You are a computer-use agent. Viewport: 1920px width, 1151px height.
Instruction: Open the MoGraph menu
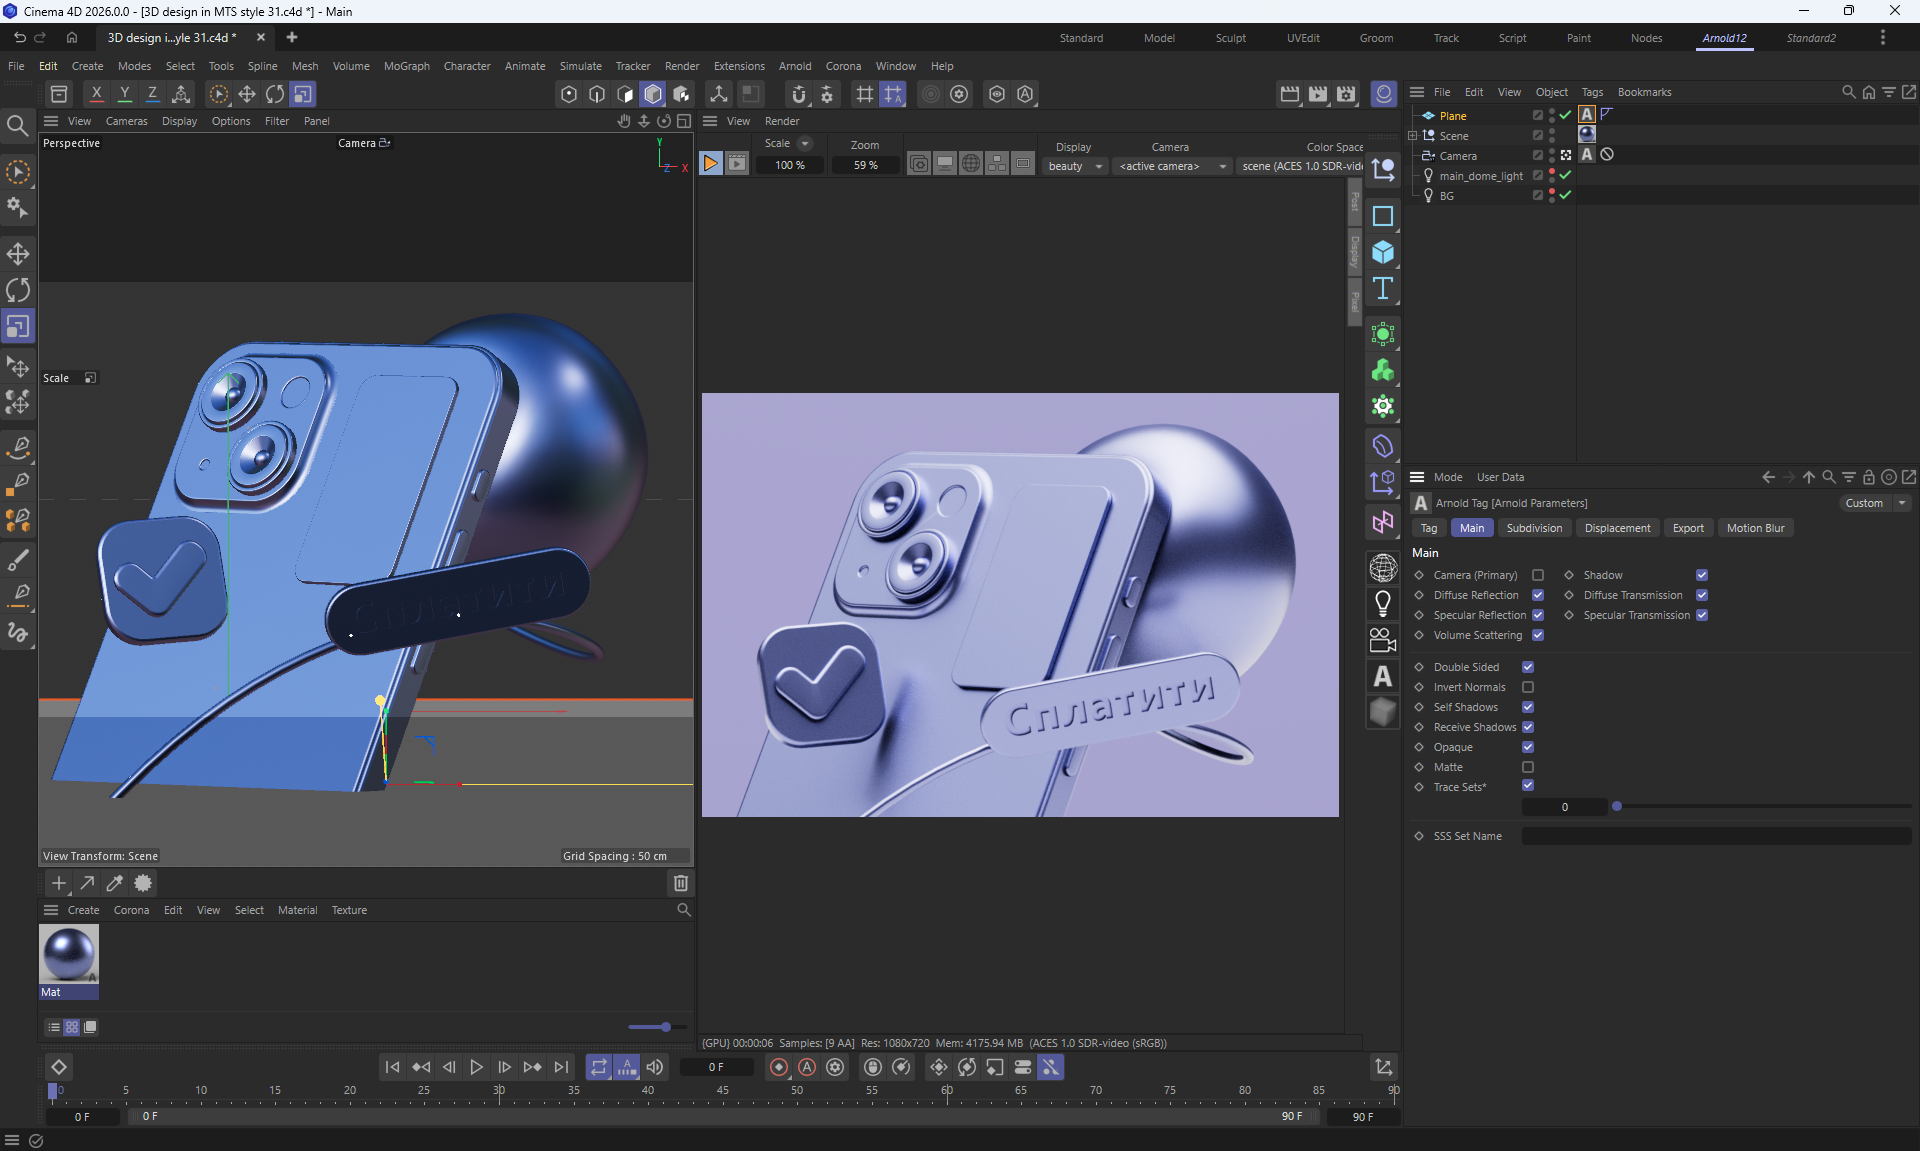coord(406,66)
